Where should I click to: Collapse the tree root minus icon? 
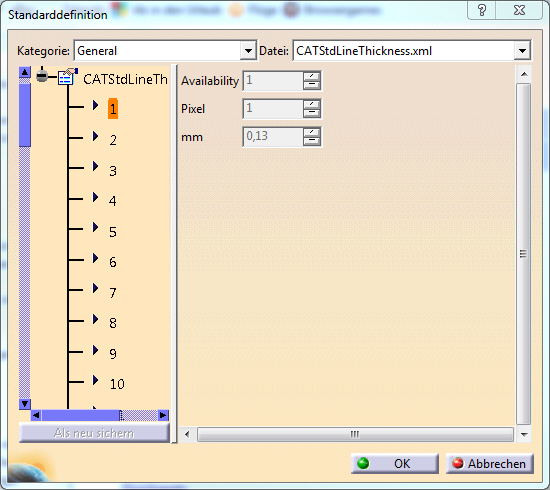click(42, 76)
